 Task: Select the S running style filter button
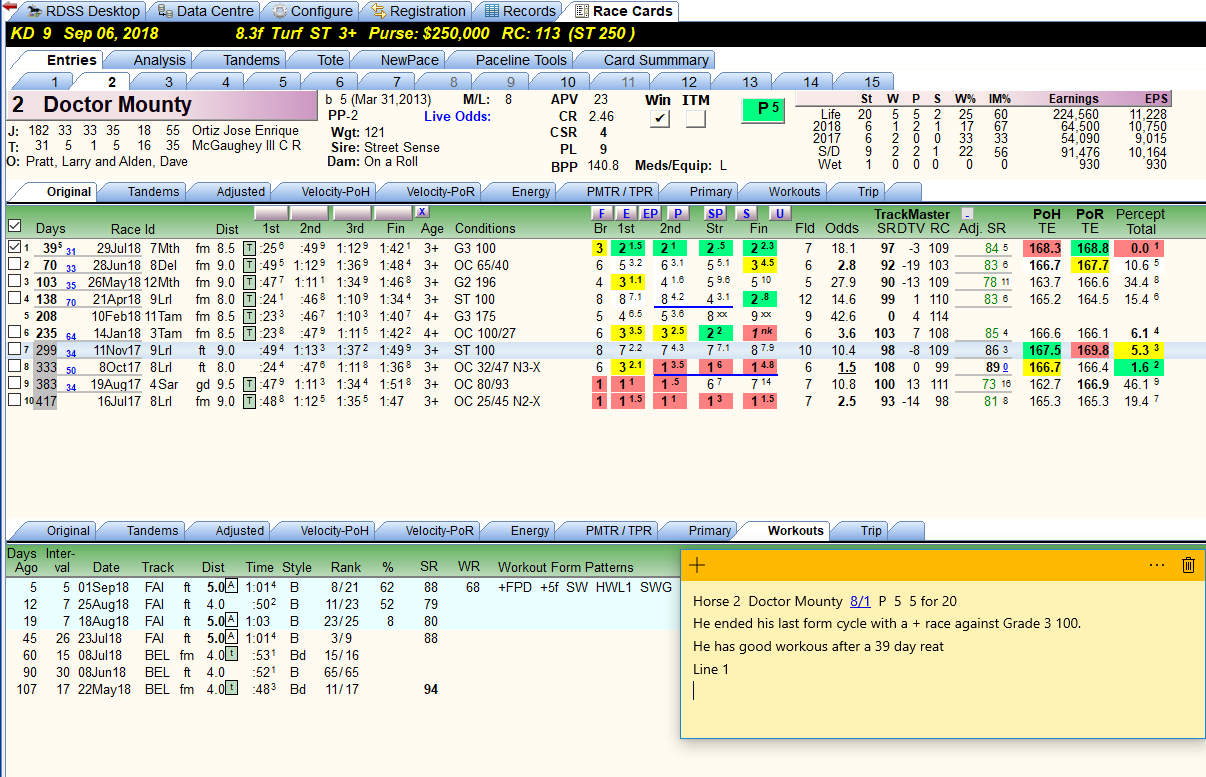[745, 213]
